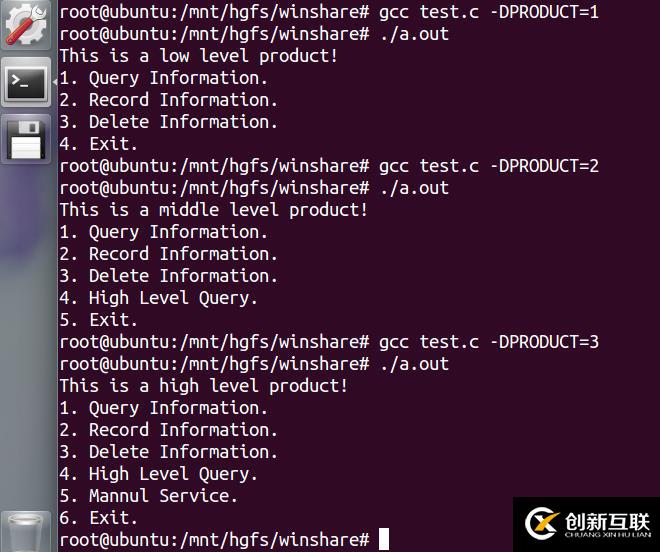The width and height of the screenshot is (660, 552).
Task: Click the first "1. Query Information." line
Action: (x=163, y=78)
